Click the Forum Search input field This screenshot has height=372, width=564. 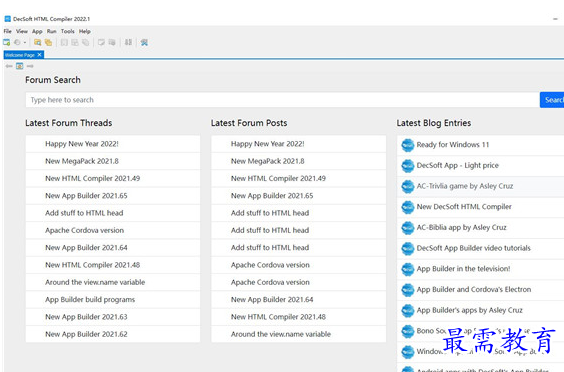click(x=282, y=100)
